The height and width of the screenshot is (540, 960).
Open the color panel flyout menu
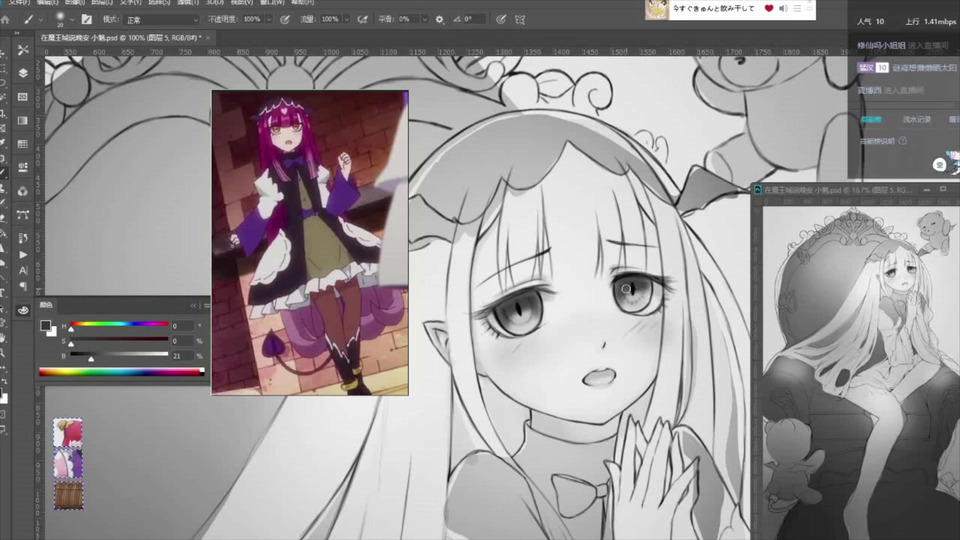click(x=206, y=305)
